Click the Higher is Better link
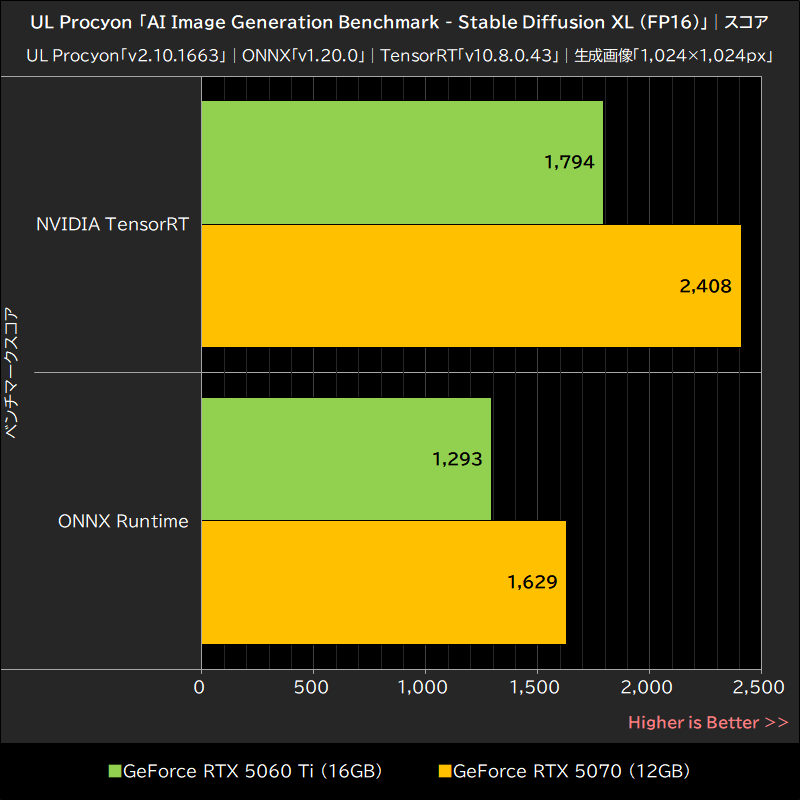Screen dimensions: 800x800 pos(707,722)
